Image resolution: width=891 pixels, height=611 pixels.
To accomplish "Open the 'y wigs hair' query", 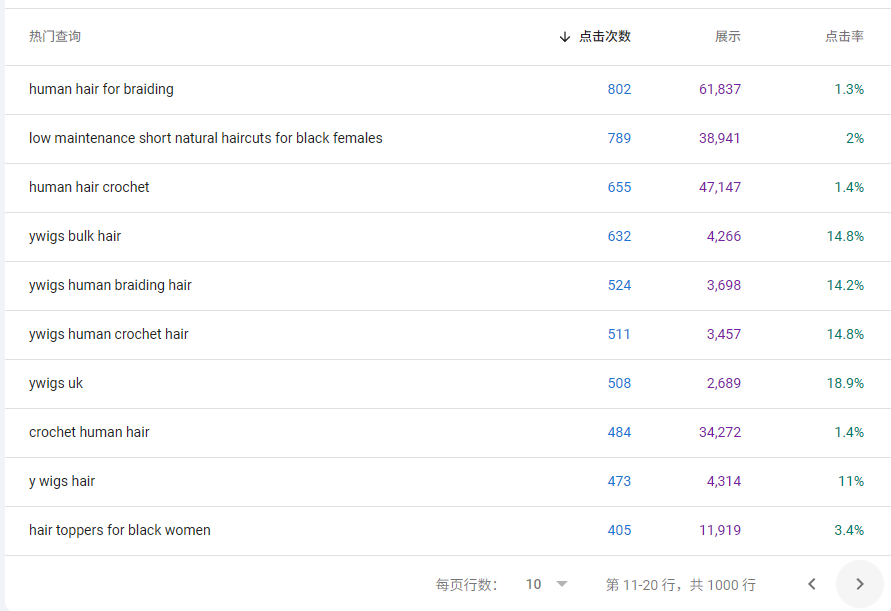I will (62, 481).
